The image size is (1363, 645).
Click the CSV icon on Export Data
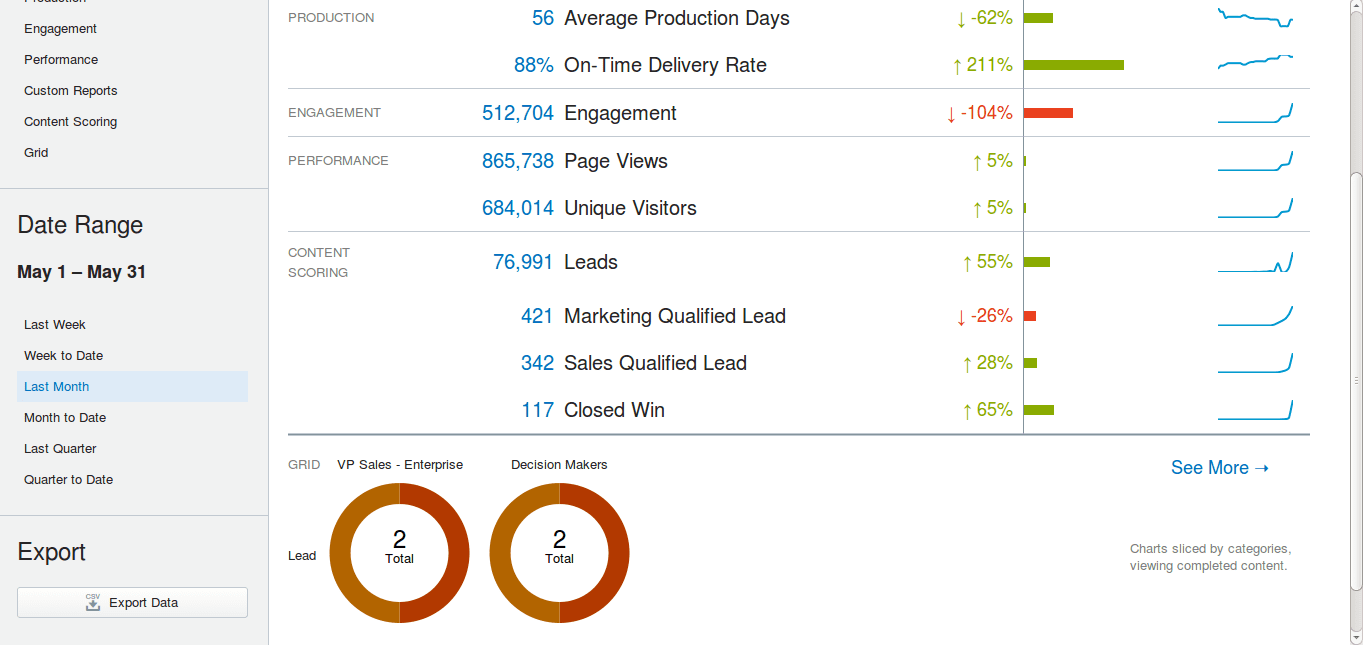[93, 602]
